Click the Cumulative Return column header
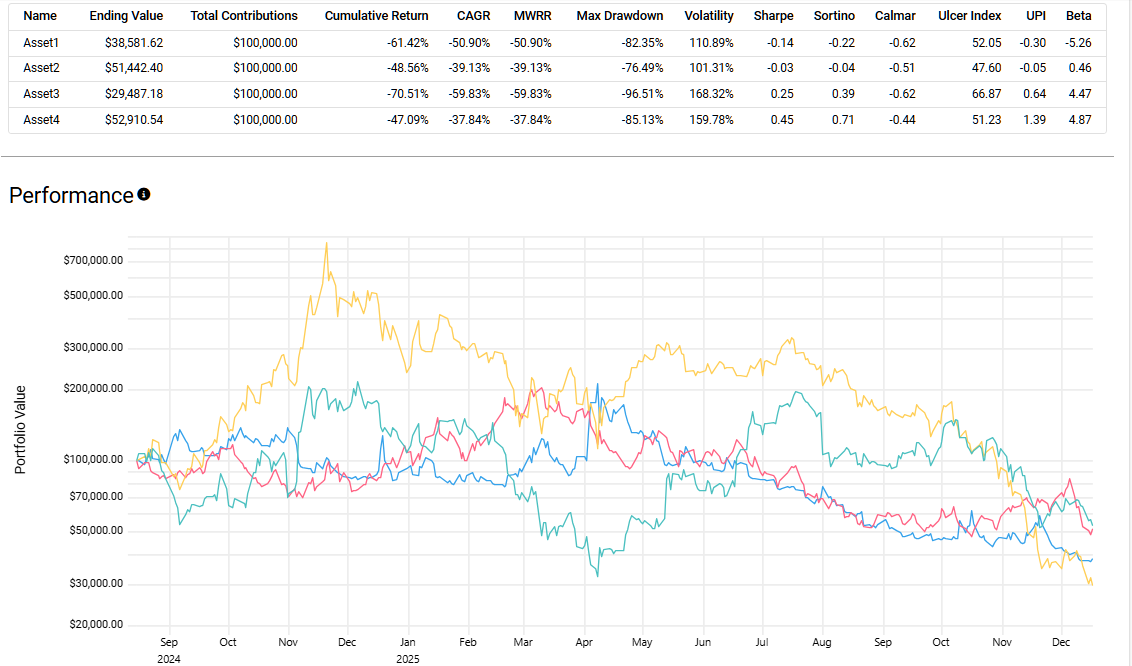 (x=376, y=16)
